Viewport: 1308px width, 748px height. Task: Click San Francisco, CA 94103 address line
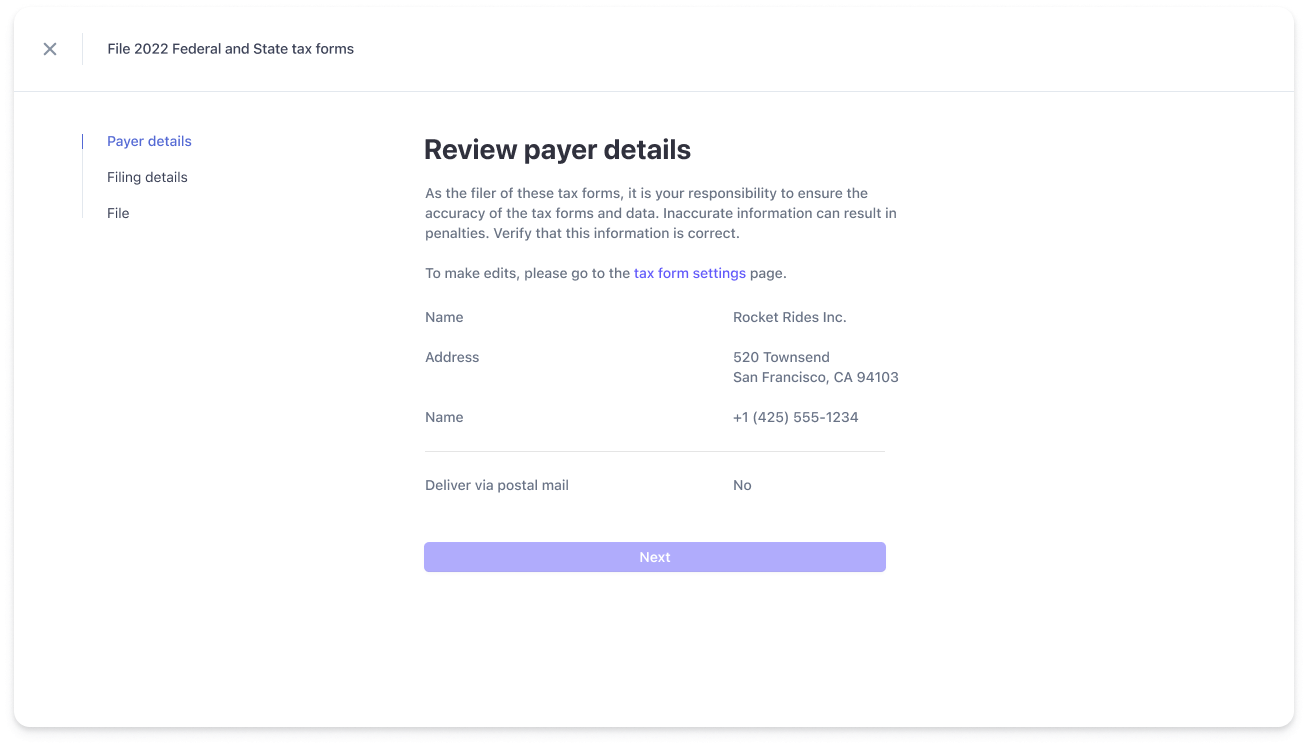tap(816, 377)
